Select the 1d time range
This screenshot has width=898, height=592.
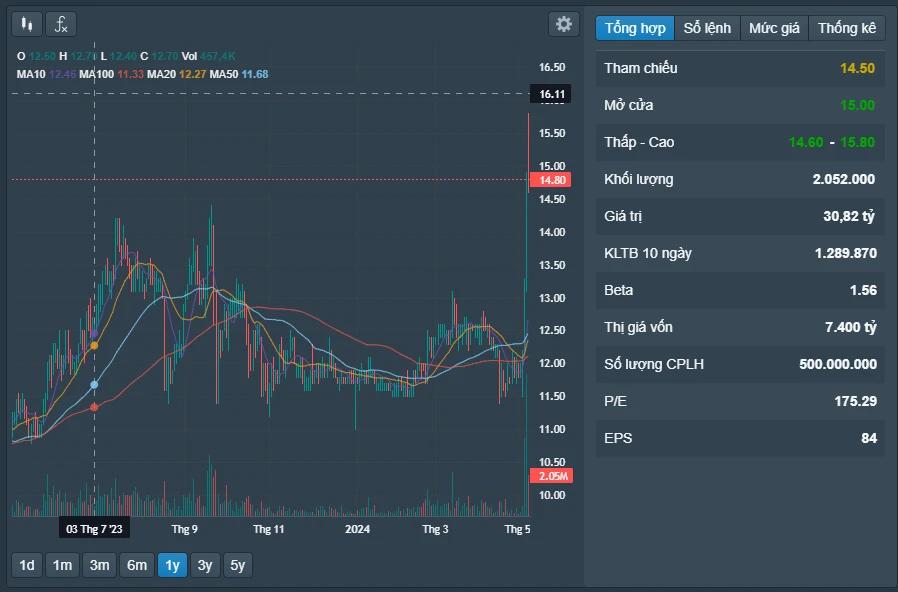point(27,565)
